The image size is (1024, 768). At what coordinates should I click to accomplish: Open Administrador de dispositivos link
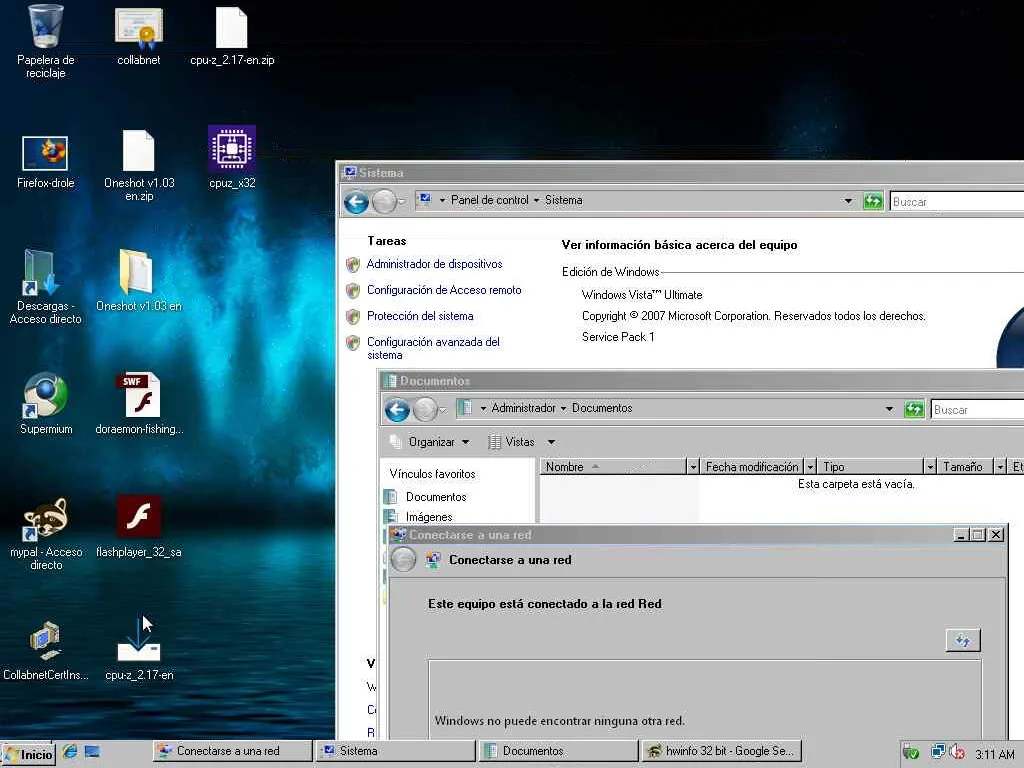434,264
